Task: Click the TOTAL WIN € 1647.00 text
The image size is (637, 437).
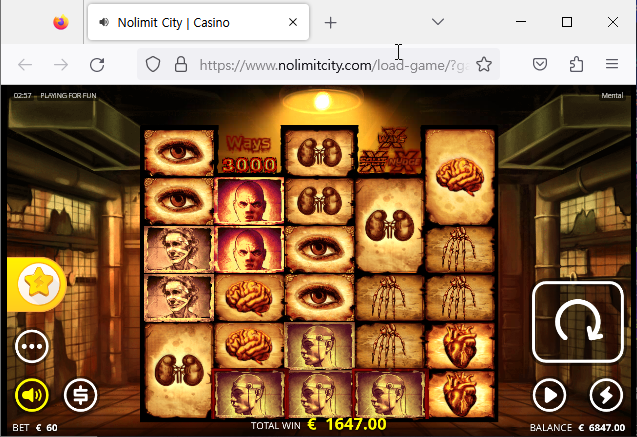Action: 318,425
